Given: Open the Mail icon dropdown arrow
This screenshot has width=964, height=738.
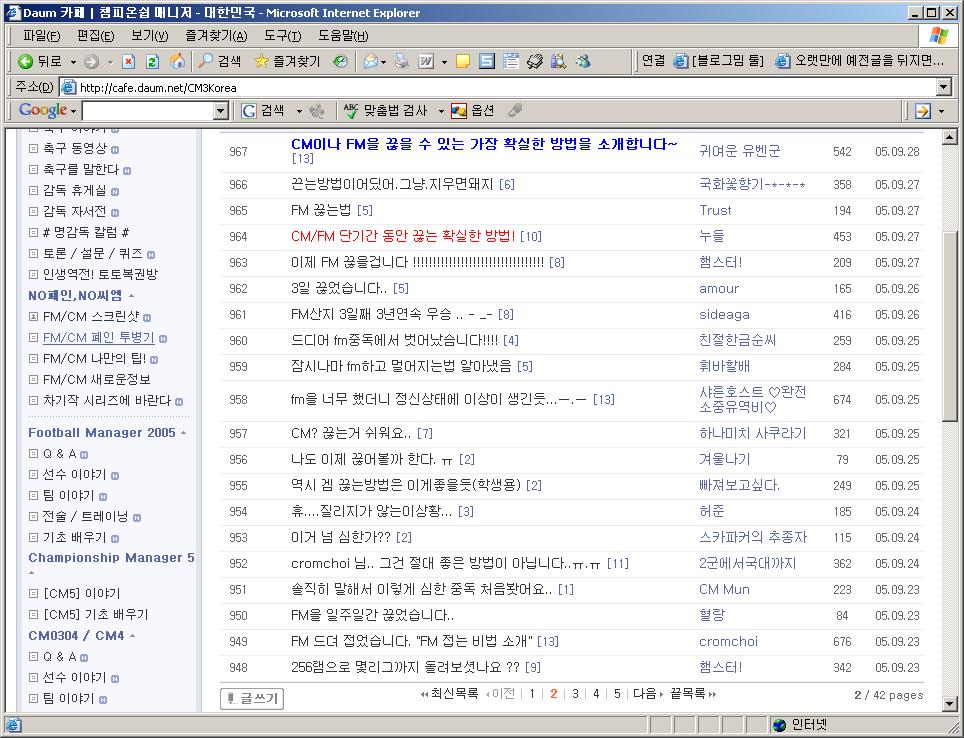Looking at the screenshot, I should [x=383, y=62].
